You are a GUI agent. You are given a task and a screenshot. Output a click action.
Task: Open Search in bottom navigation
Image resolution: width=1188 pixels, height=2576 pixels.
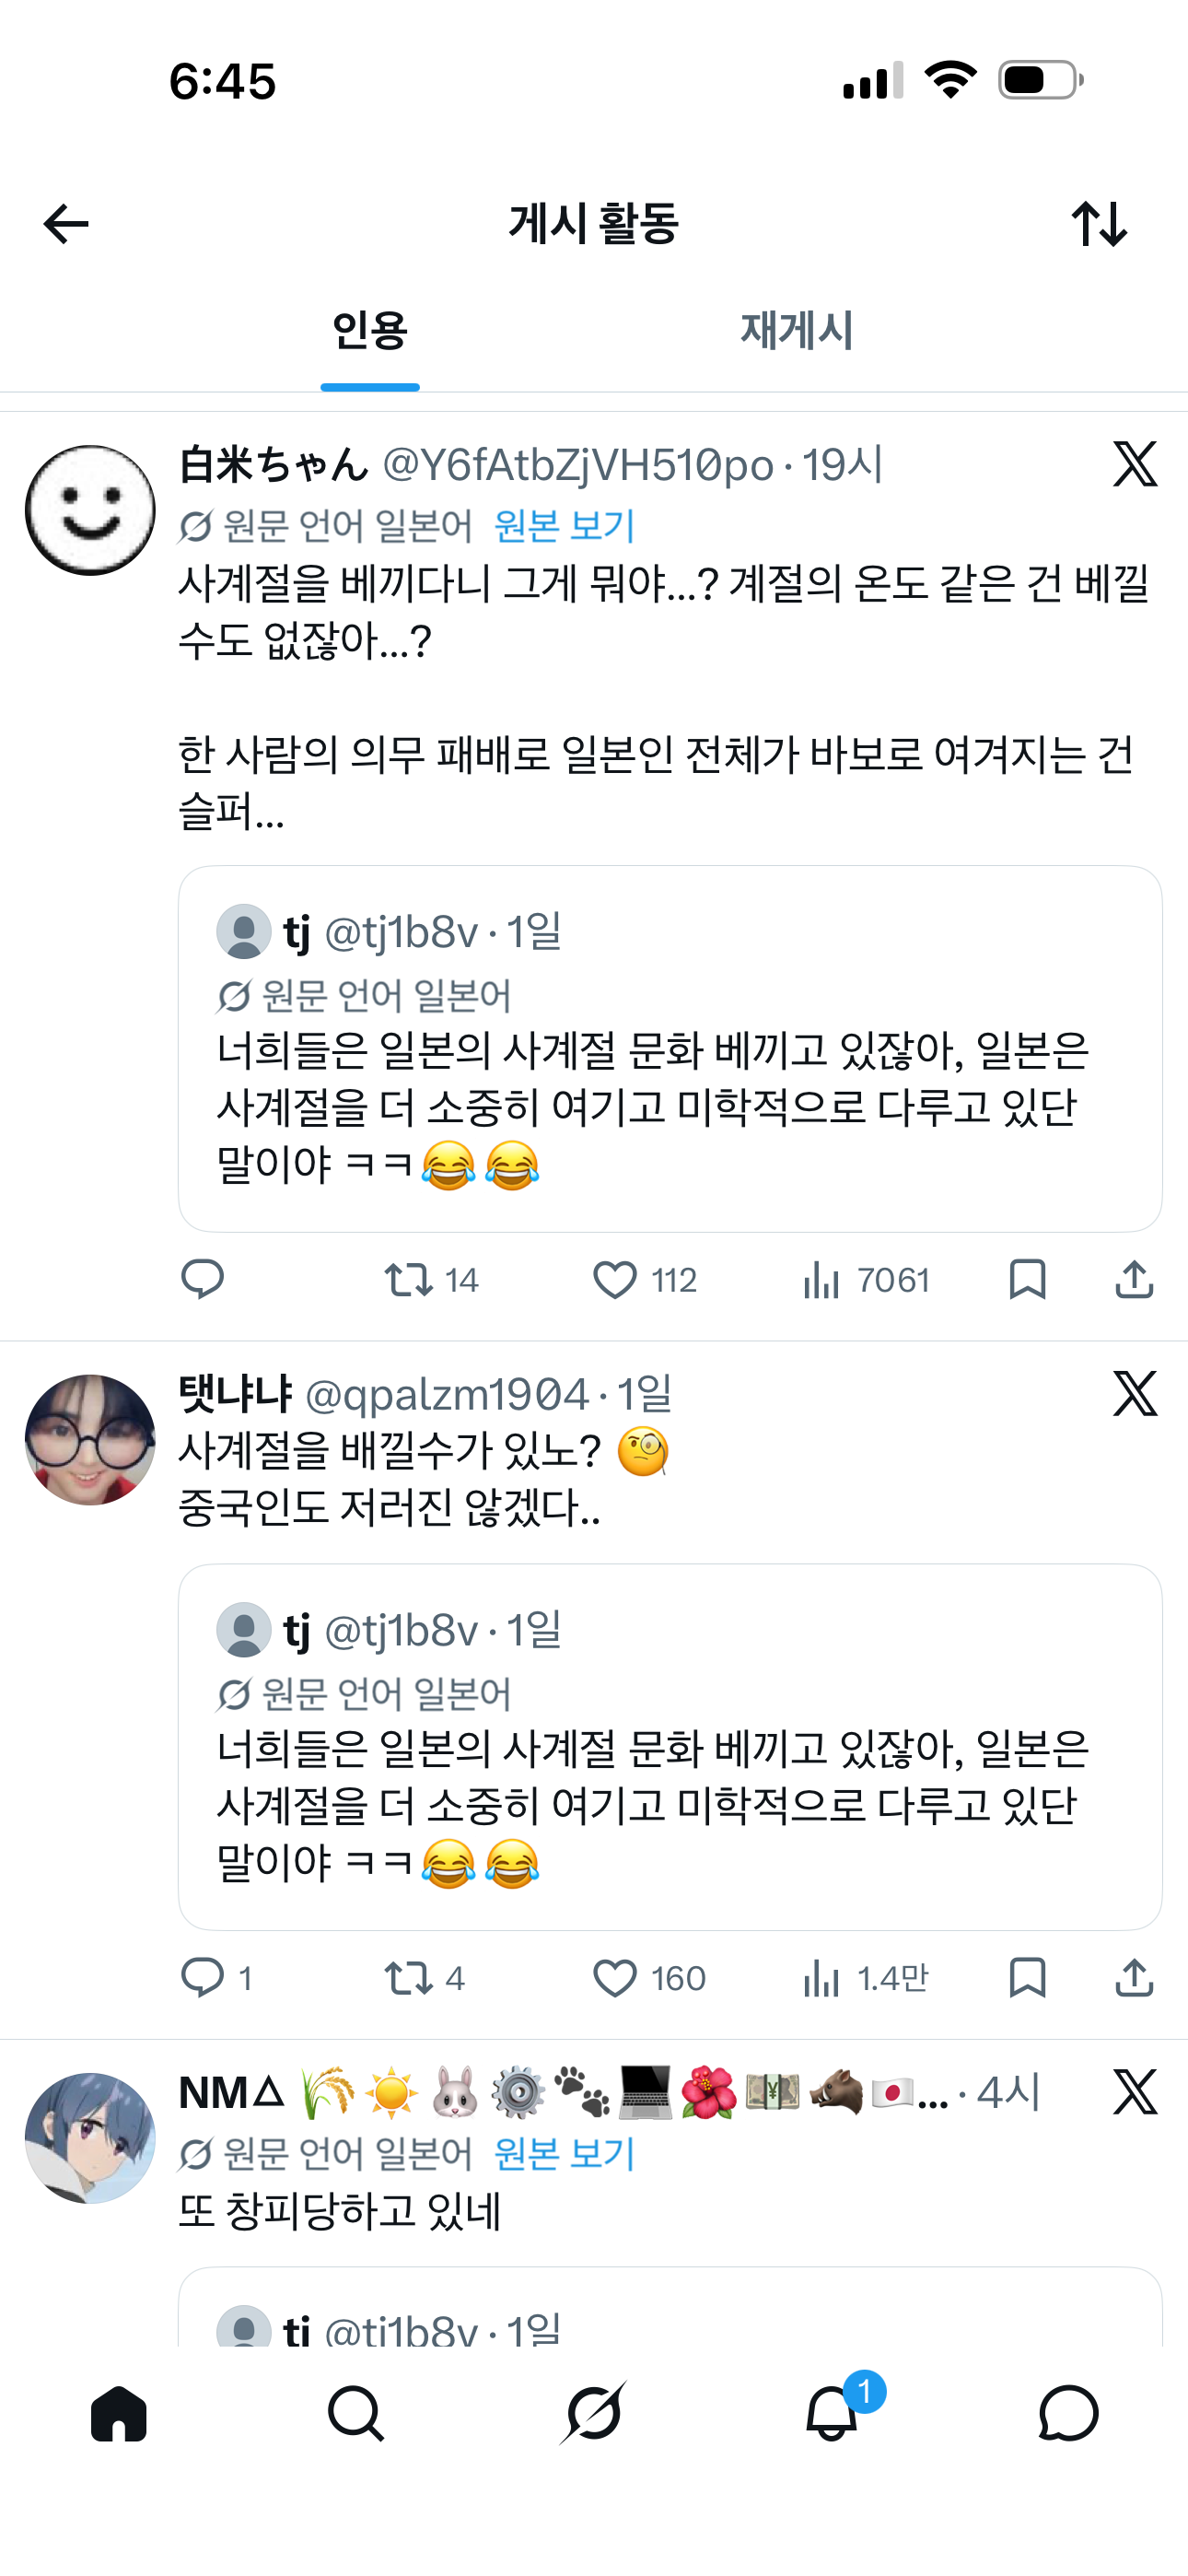coord(356,2414)
